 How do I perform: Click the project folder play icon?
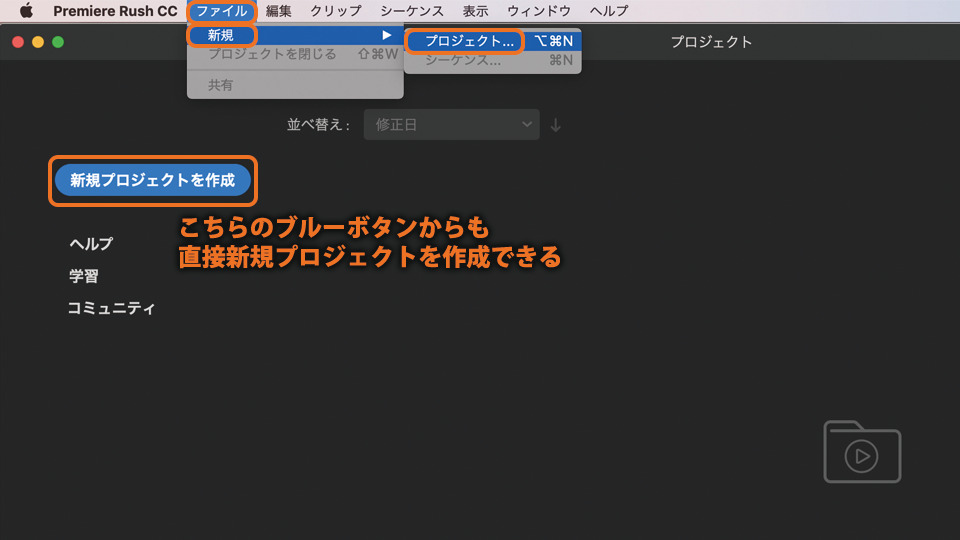pos(862,452)
